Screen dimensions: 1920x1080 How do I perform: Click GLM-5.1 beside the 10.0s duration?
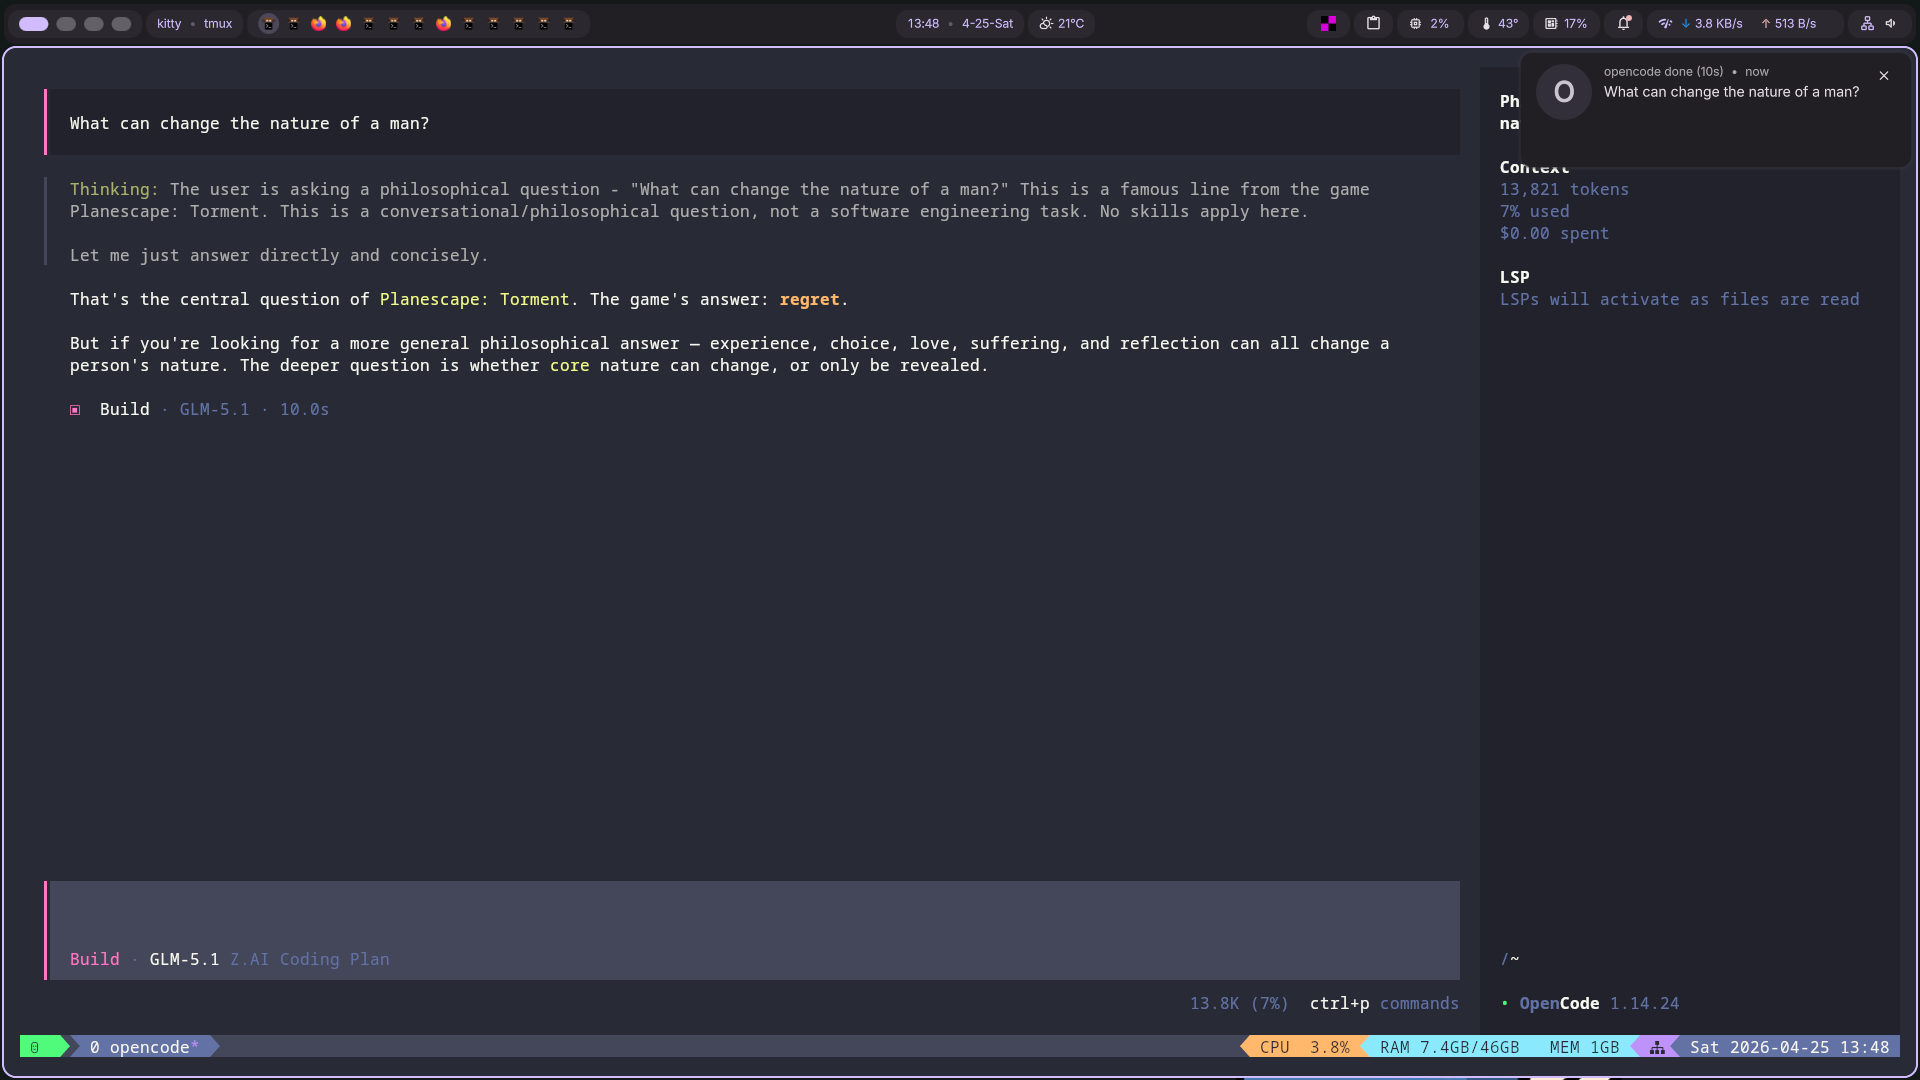(214, 409)
